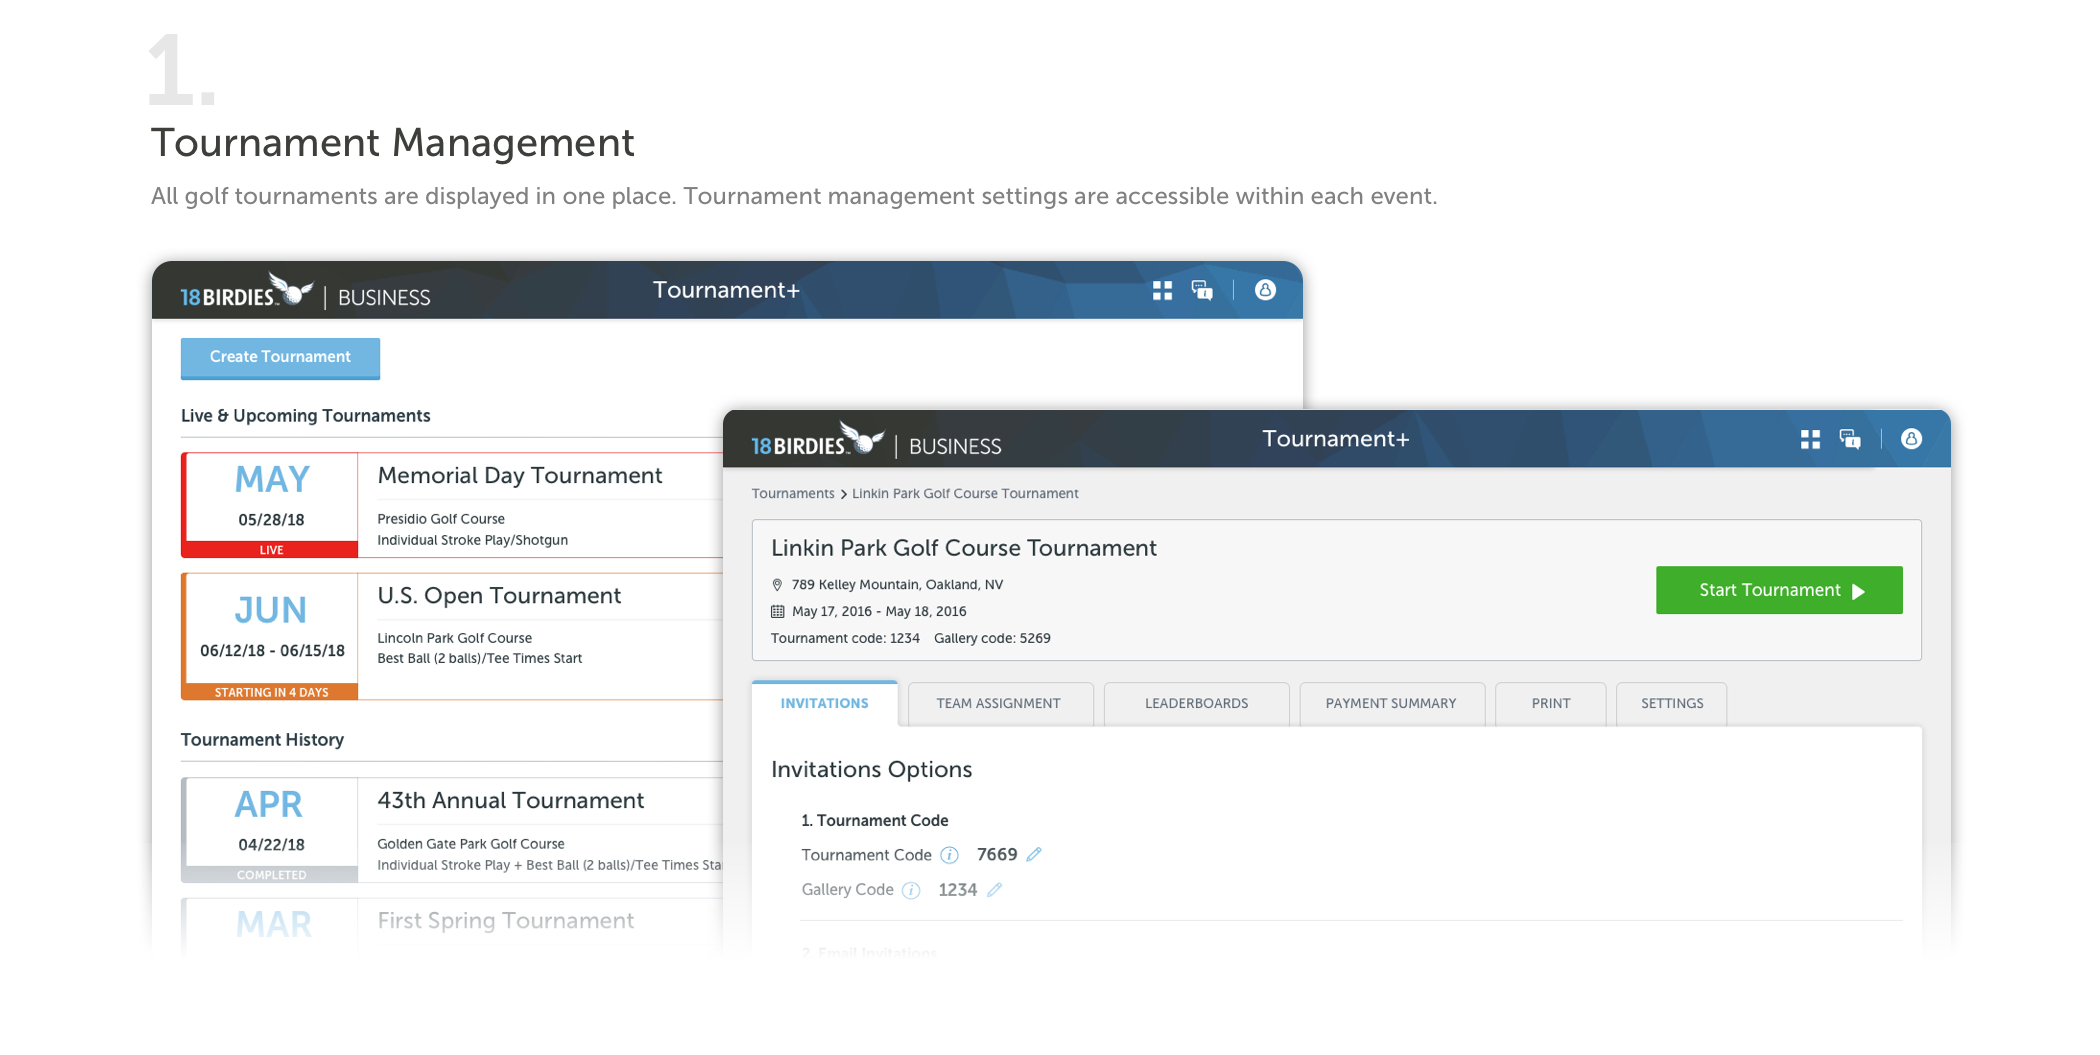Select the Print tab

coord(1550,704)
